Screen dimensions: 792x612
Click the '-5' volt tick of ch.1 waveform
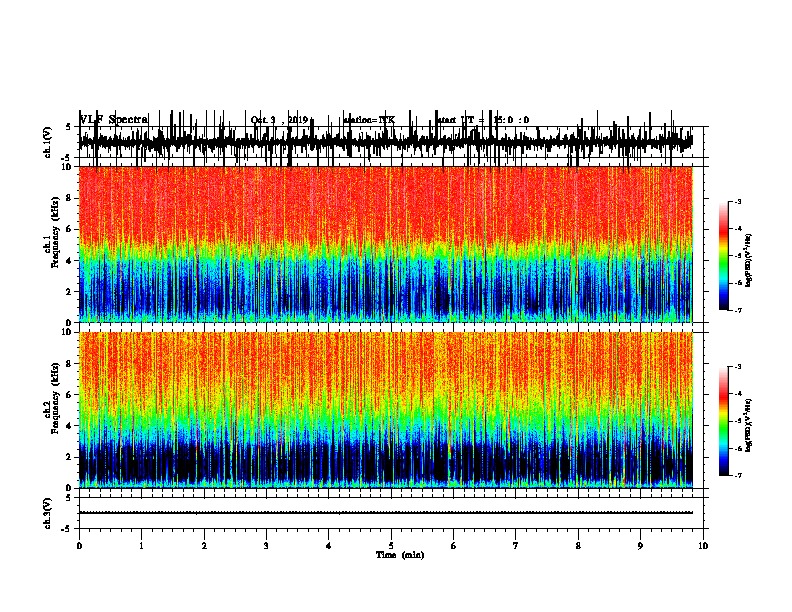coord(67,159)
